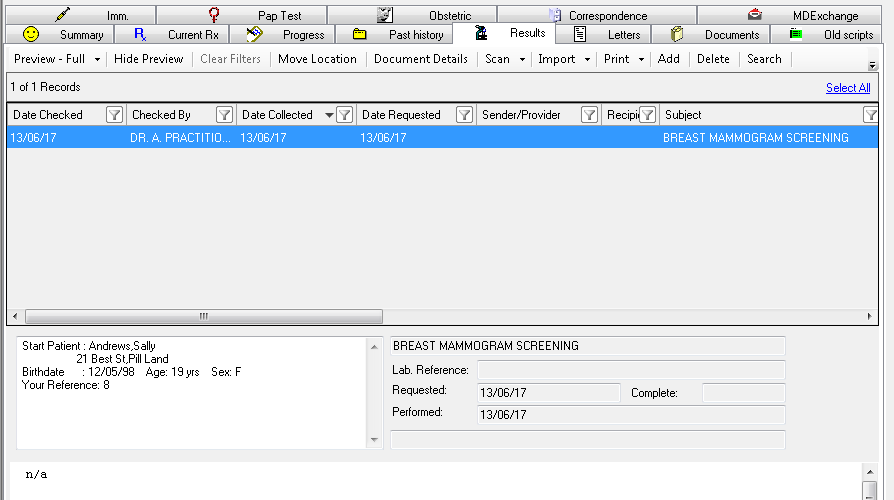Click the Past history folder icon
Viewport: 894px width, 500px height.
pyautogui.click(x=359, y=34)
